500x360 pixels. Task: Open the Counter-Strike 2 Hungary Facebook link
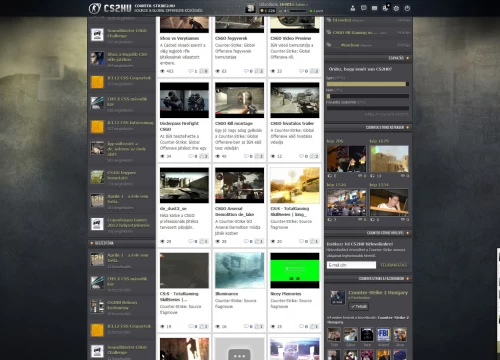378,293
